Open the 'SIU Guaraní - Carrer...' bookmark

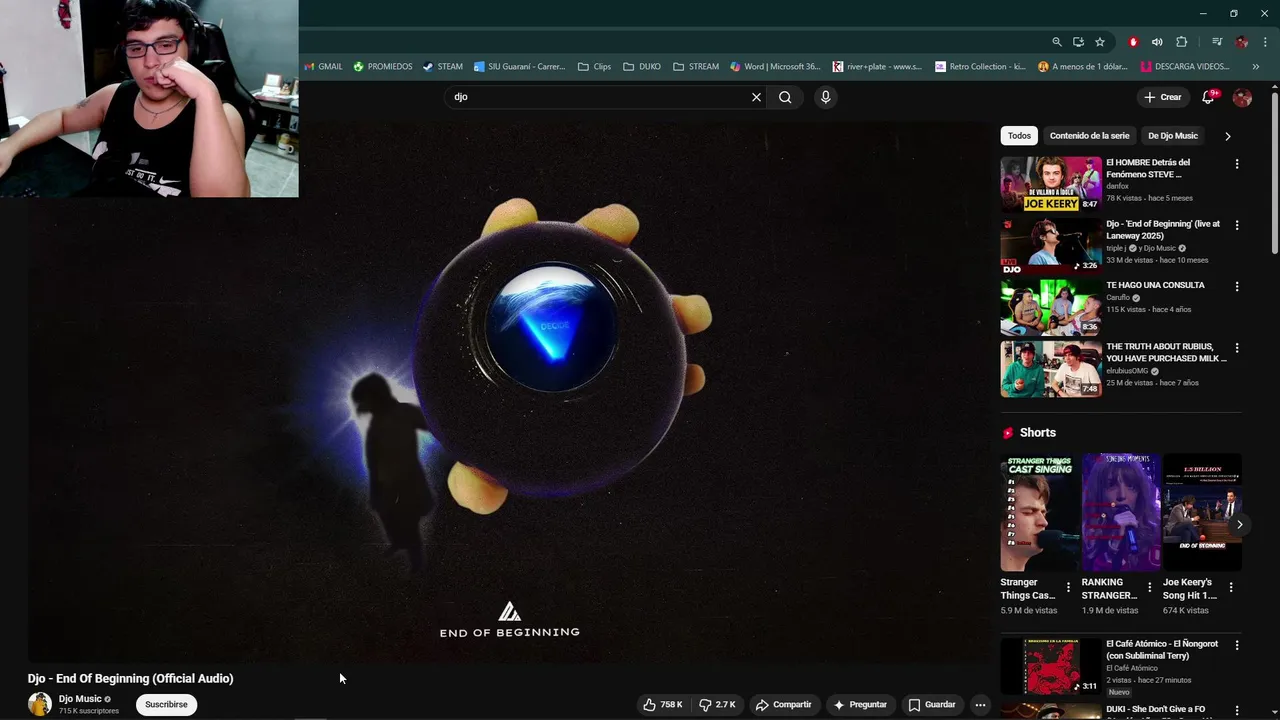point(520,67)
